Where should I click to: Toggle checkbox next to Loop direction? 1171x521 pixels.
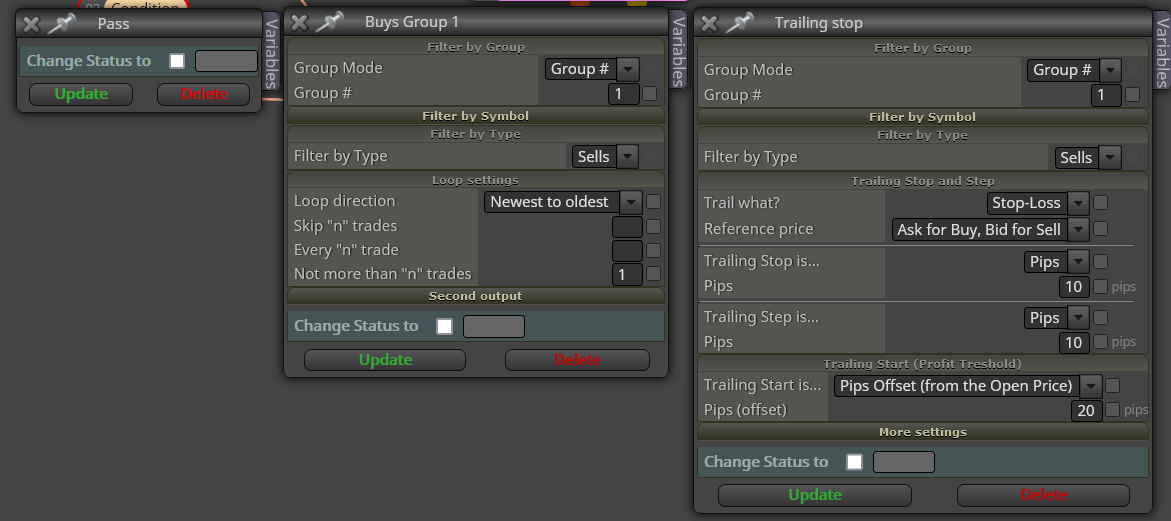[x=653, y=202]
